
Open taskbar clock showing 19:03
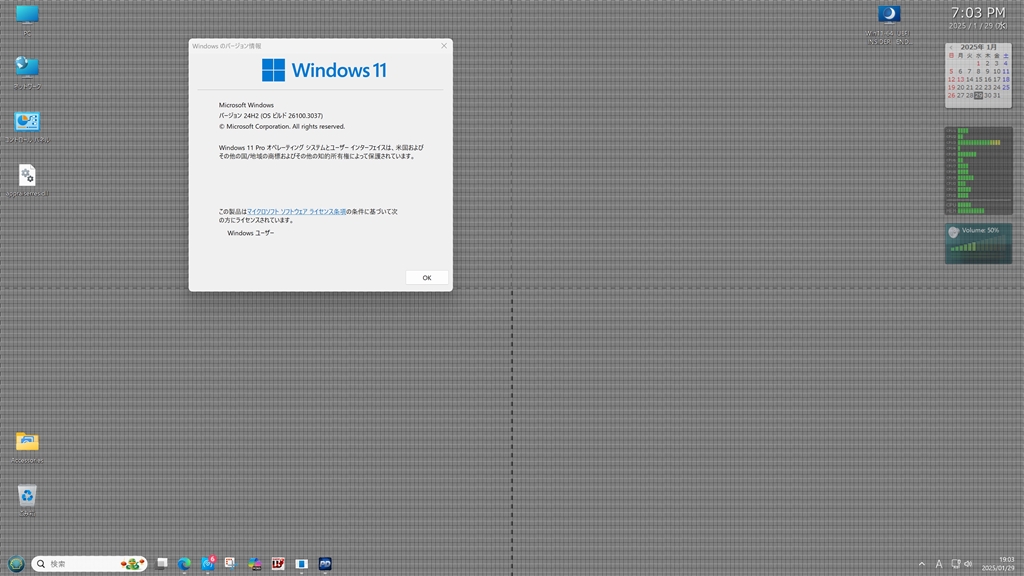(x=998, y=564)
